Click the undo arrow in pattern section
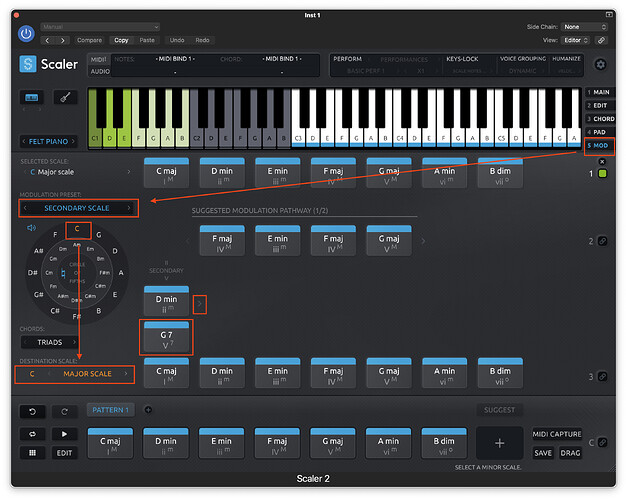The height and width of the screenshot is (500, 626). (32, 411)
